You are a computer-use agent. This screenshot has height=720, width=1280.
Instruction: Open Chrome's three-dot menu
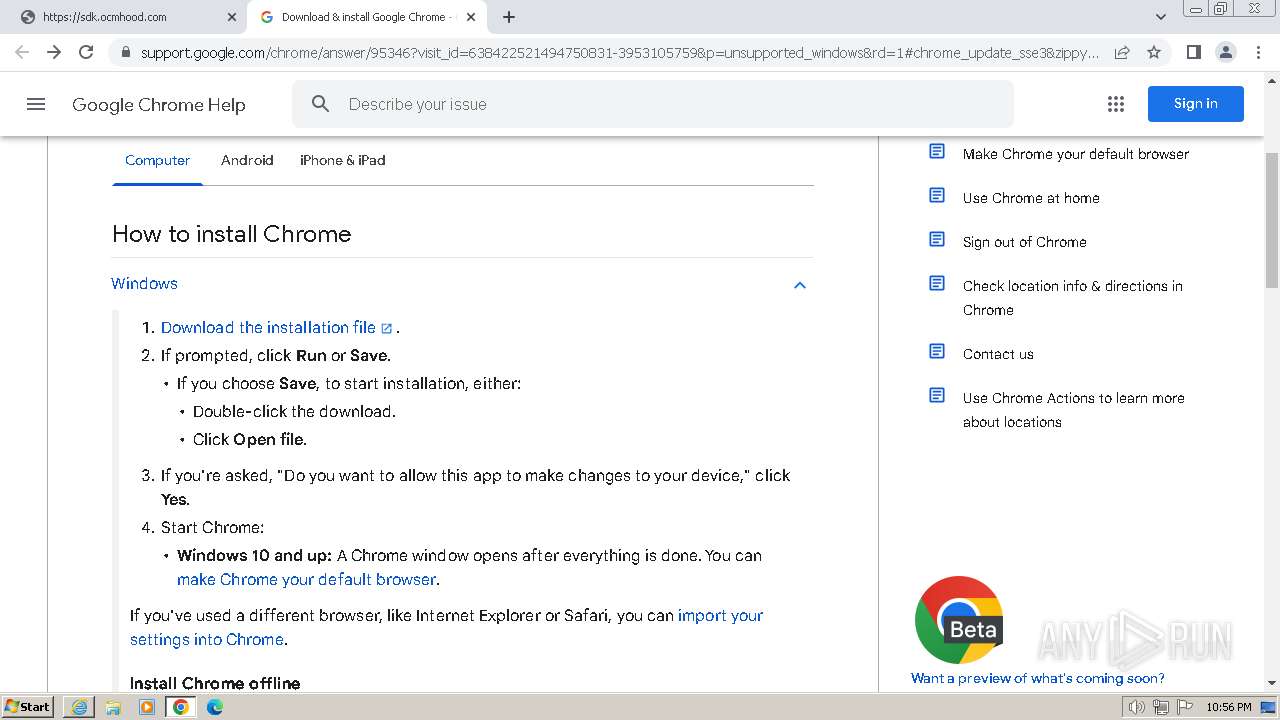pos(1258,52)
